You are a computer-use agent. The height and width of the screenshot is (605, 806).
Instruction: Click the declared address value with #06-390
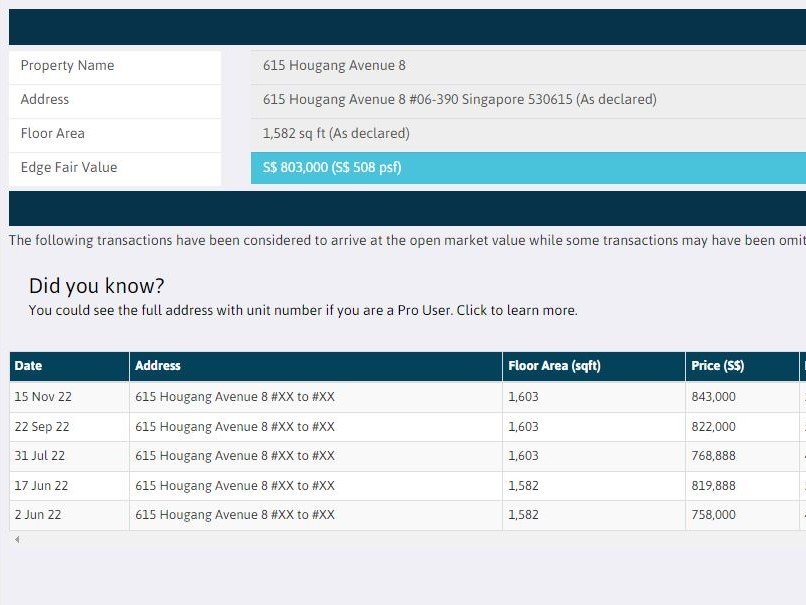tap(459, 100)
